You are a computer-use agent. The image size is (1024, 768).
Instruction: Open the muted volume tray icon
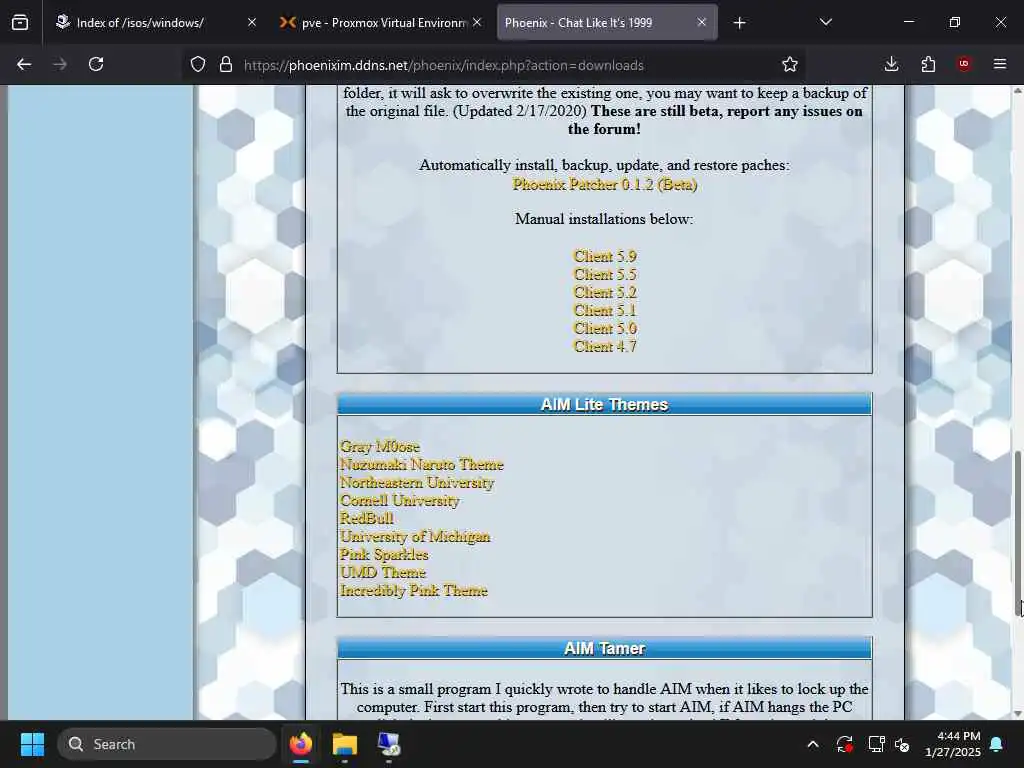point(903,744)
